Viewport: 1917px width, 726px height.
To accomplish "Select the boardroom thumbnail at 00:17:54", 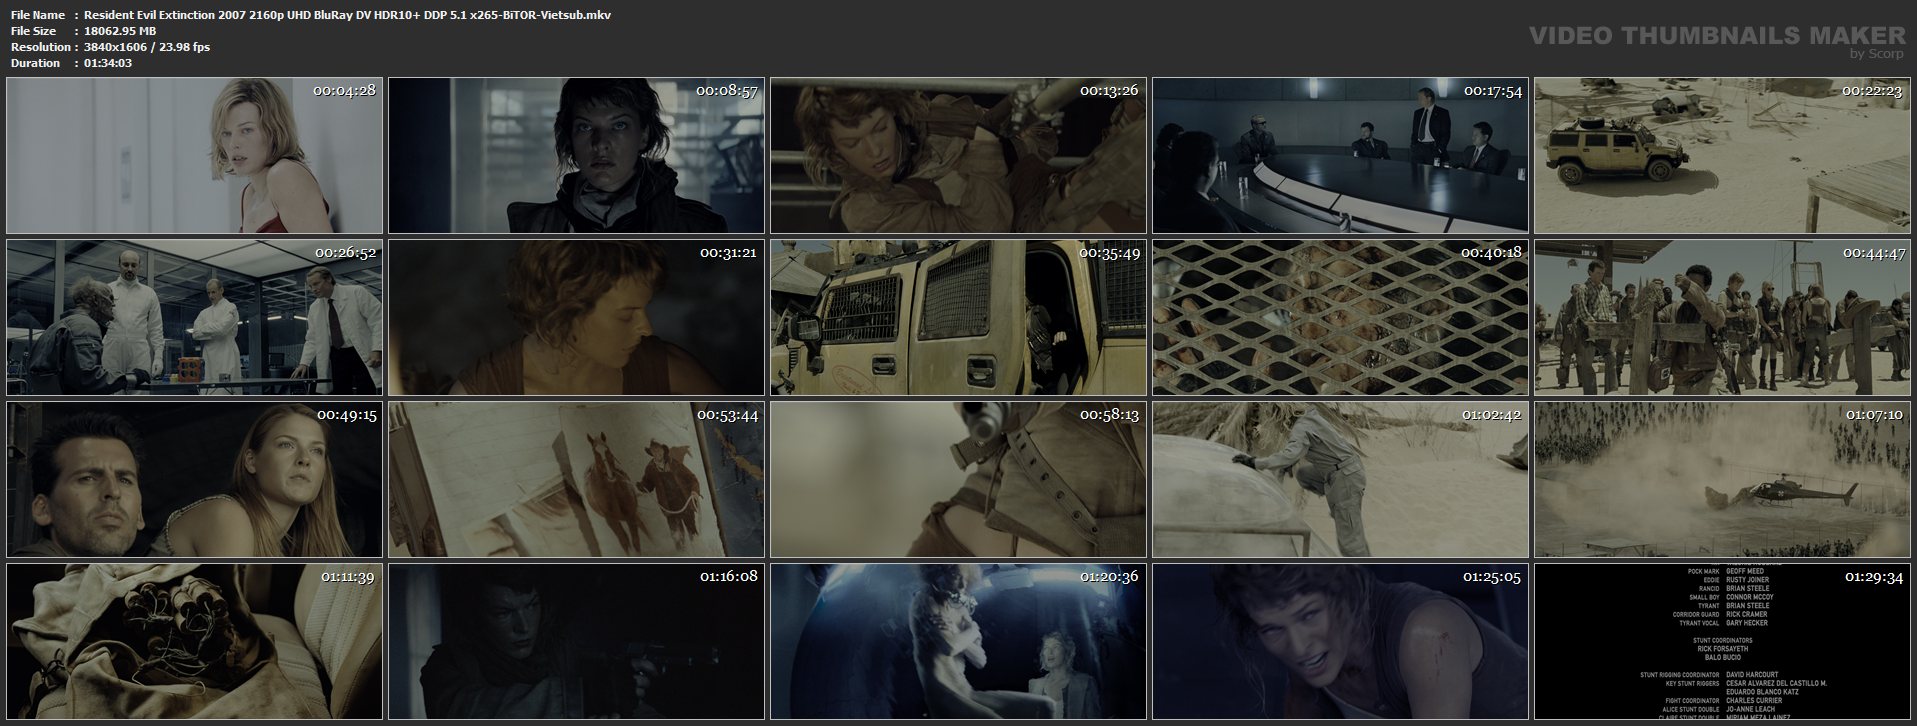I will (x=1340, y=156).
